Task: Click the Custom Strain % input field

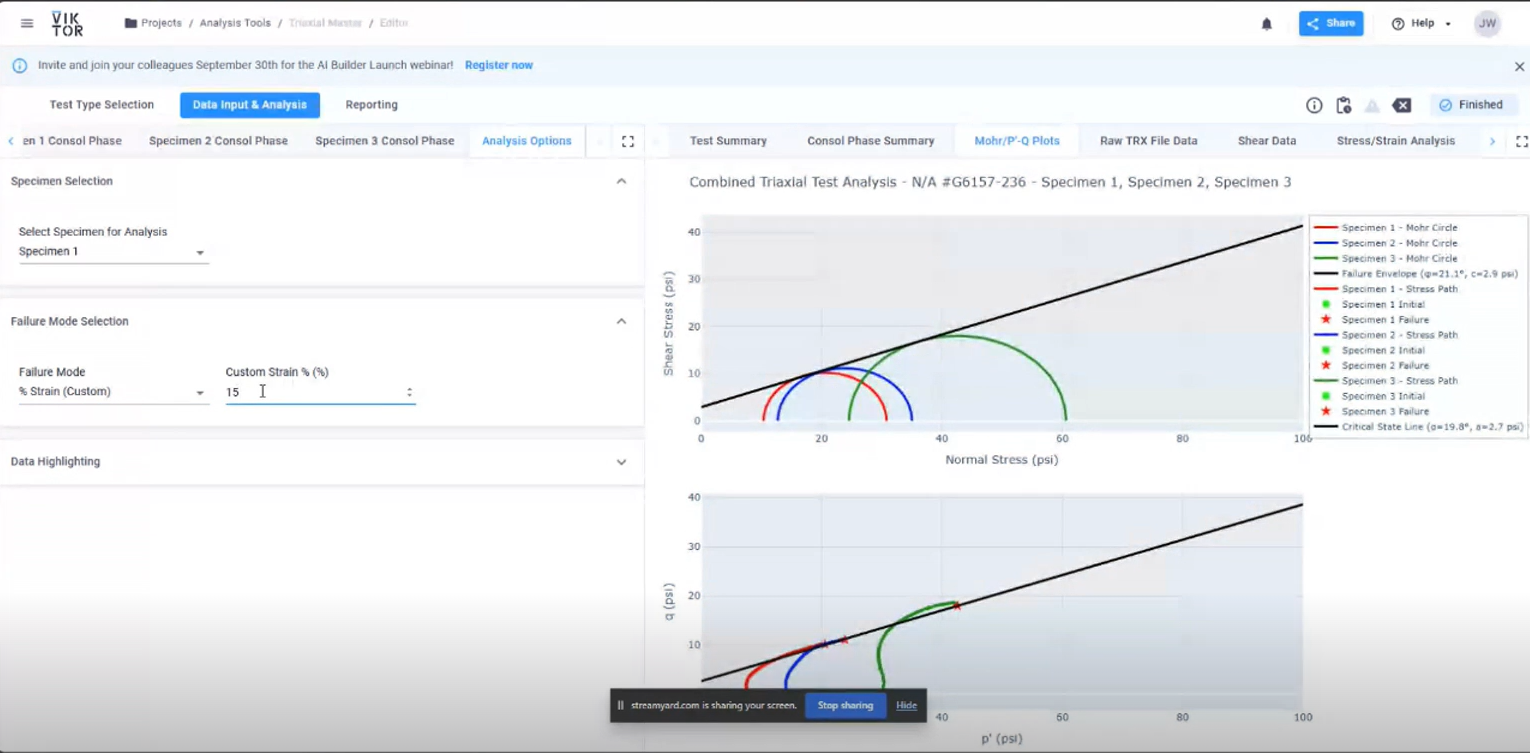Action: (312, 392)
